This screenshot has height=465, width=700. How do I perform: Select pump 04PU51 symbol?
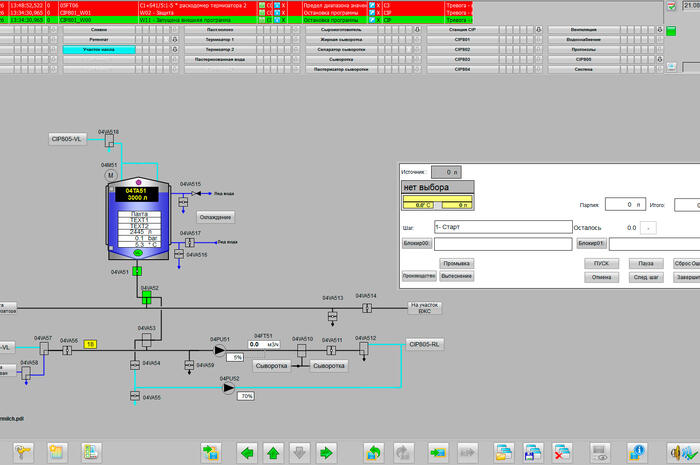point(219,350)
